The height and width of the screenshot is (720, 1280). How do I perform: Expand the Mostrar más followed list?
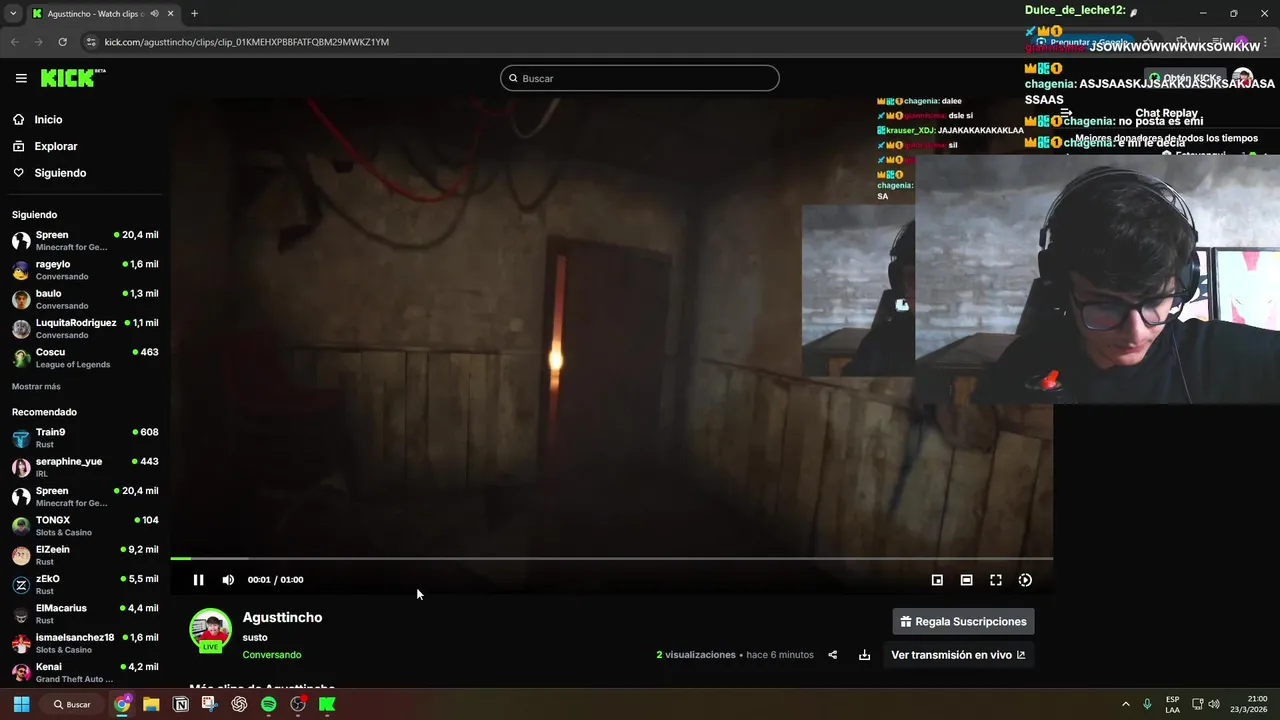pyautogui.click(x=36, y=386)
